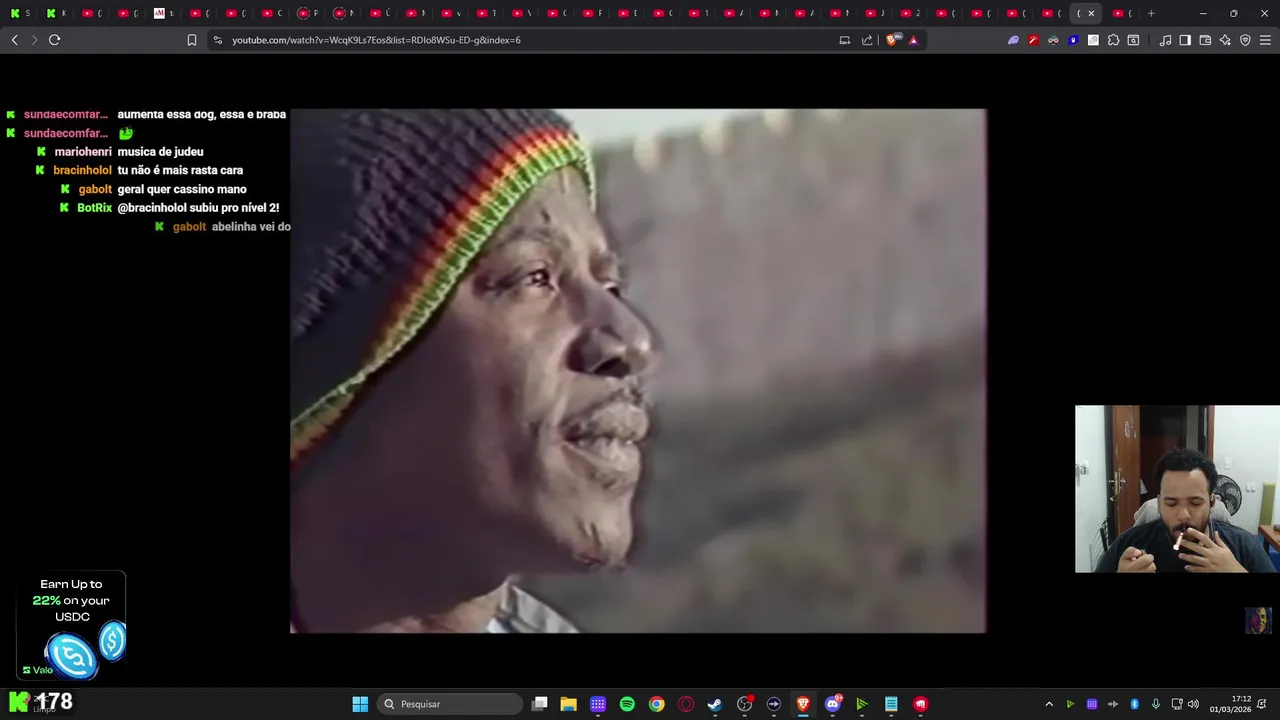Click the YouTube URL in the address bar
The height and width of the screenshot is (720, 1280).
point(376,40)
